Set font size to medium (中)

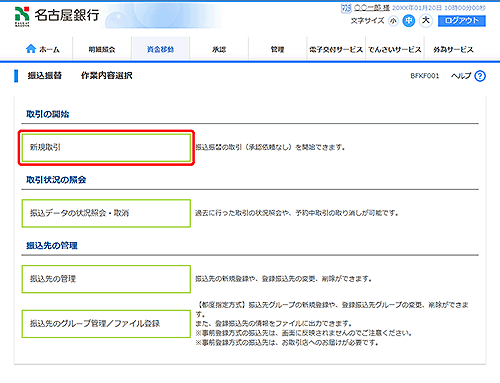(x=409, y=21)
